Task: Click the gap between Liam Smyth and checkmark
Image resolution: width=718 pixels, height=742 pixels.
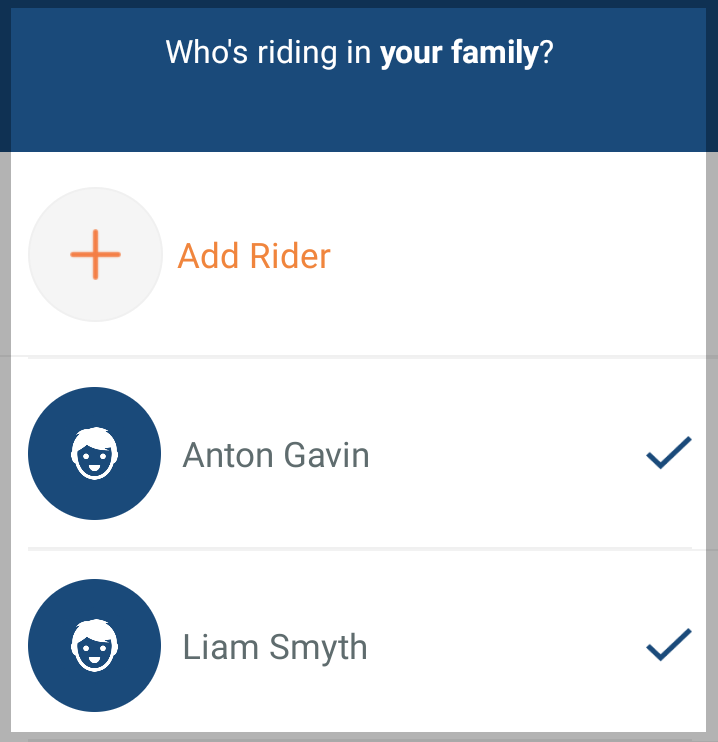Action: [x=510, y=647]
